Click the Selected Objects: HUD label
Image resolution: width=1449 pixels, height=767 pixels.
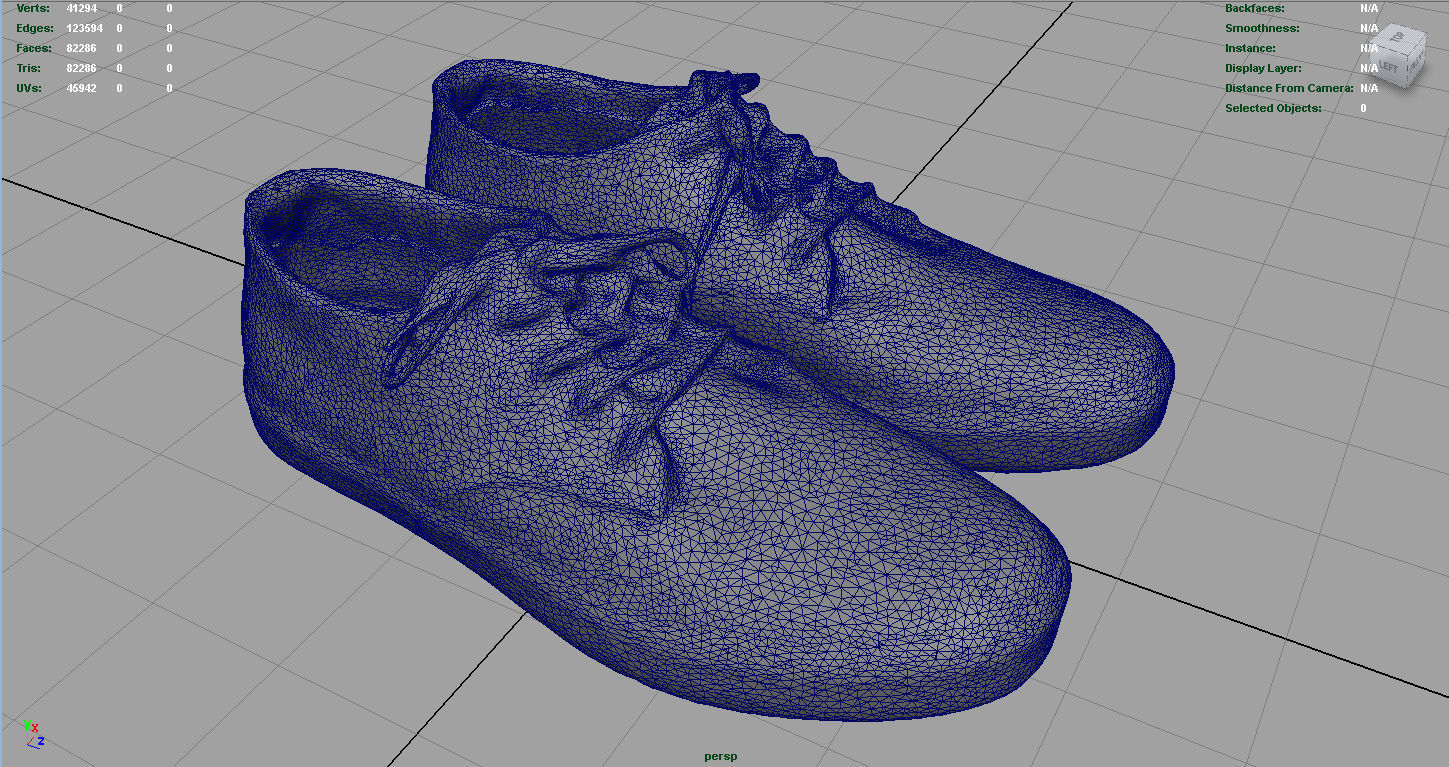pyautogui.click(x=1274, y=108)
